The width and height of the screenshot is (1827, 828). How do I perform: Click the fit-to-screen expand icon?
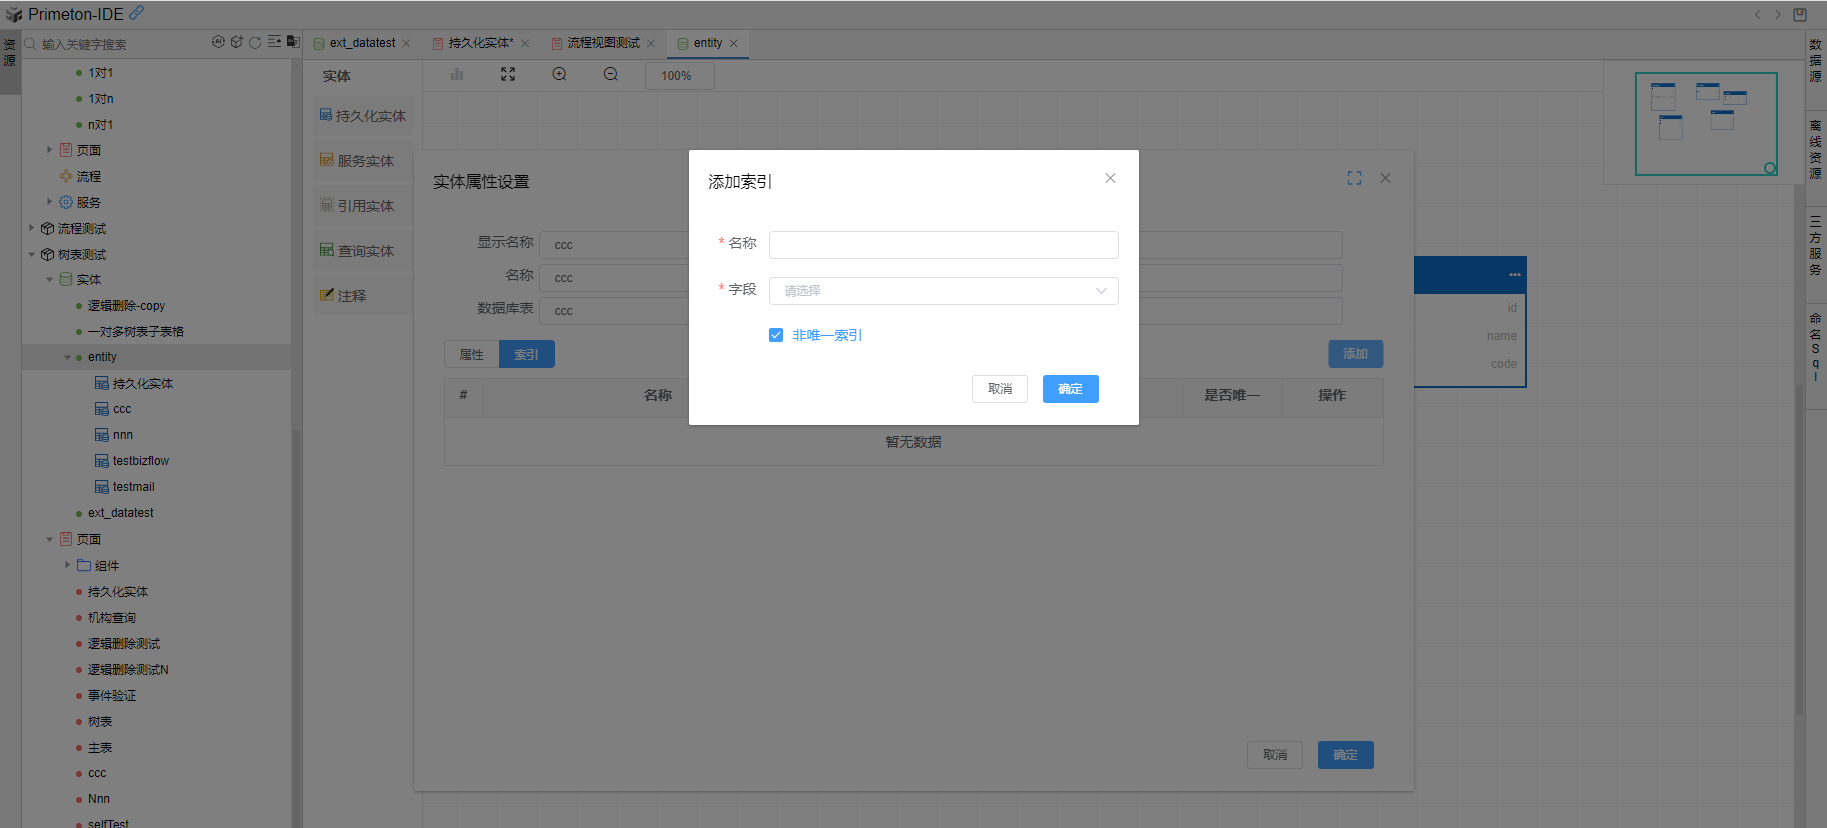coord(508,75)
